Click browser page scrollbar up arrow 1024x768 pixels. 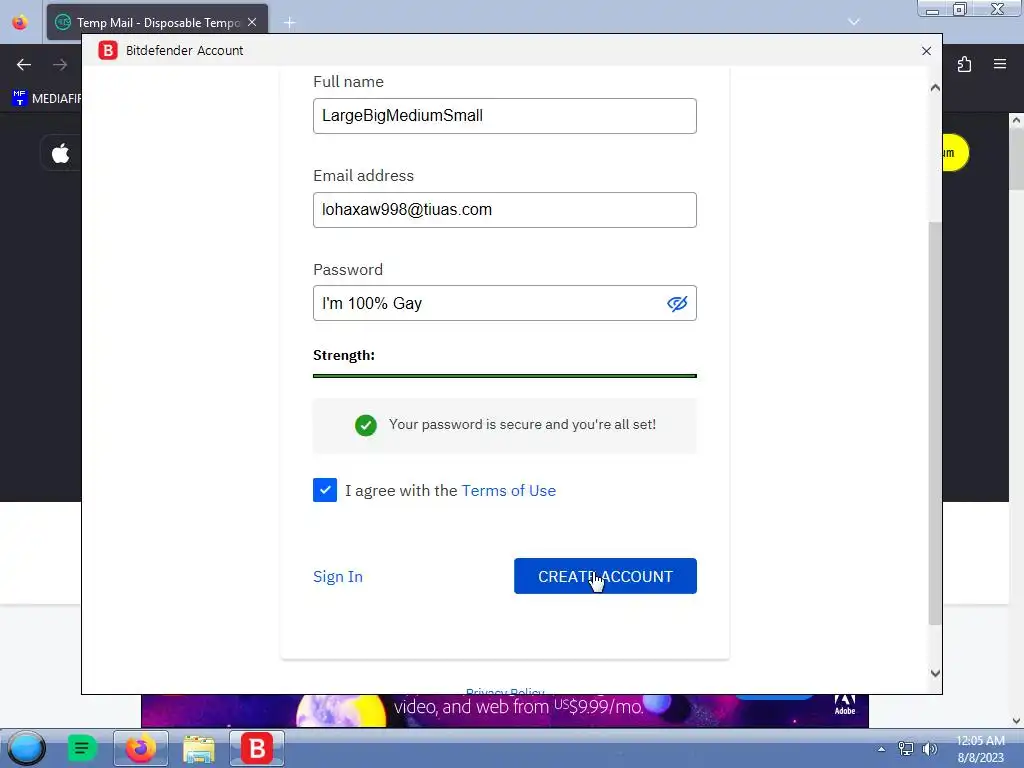(x=1016, y=120)
